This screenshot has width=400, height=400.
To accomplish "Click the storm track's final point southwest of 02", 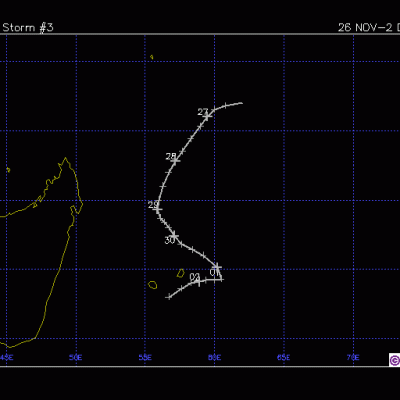I will pos(169,297).
